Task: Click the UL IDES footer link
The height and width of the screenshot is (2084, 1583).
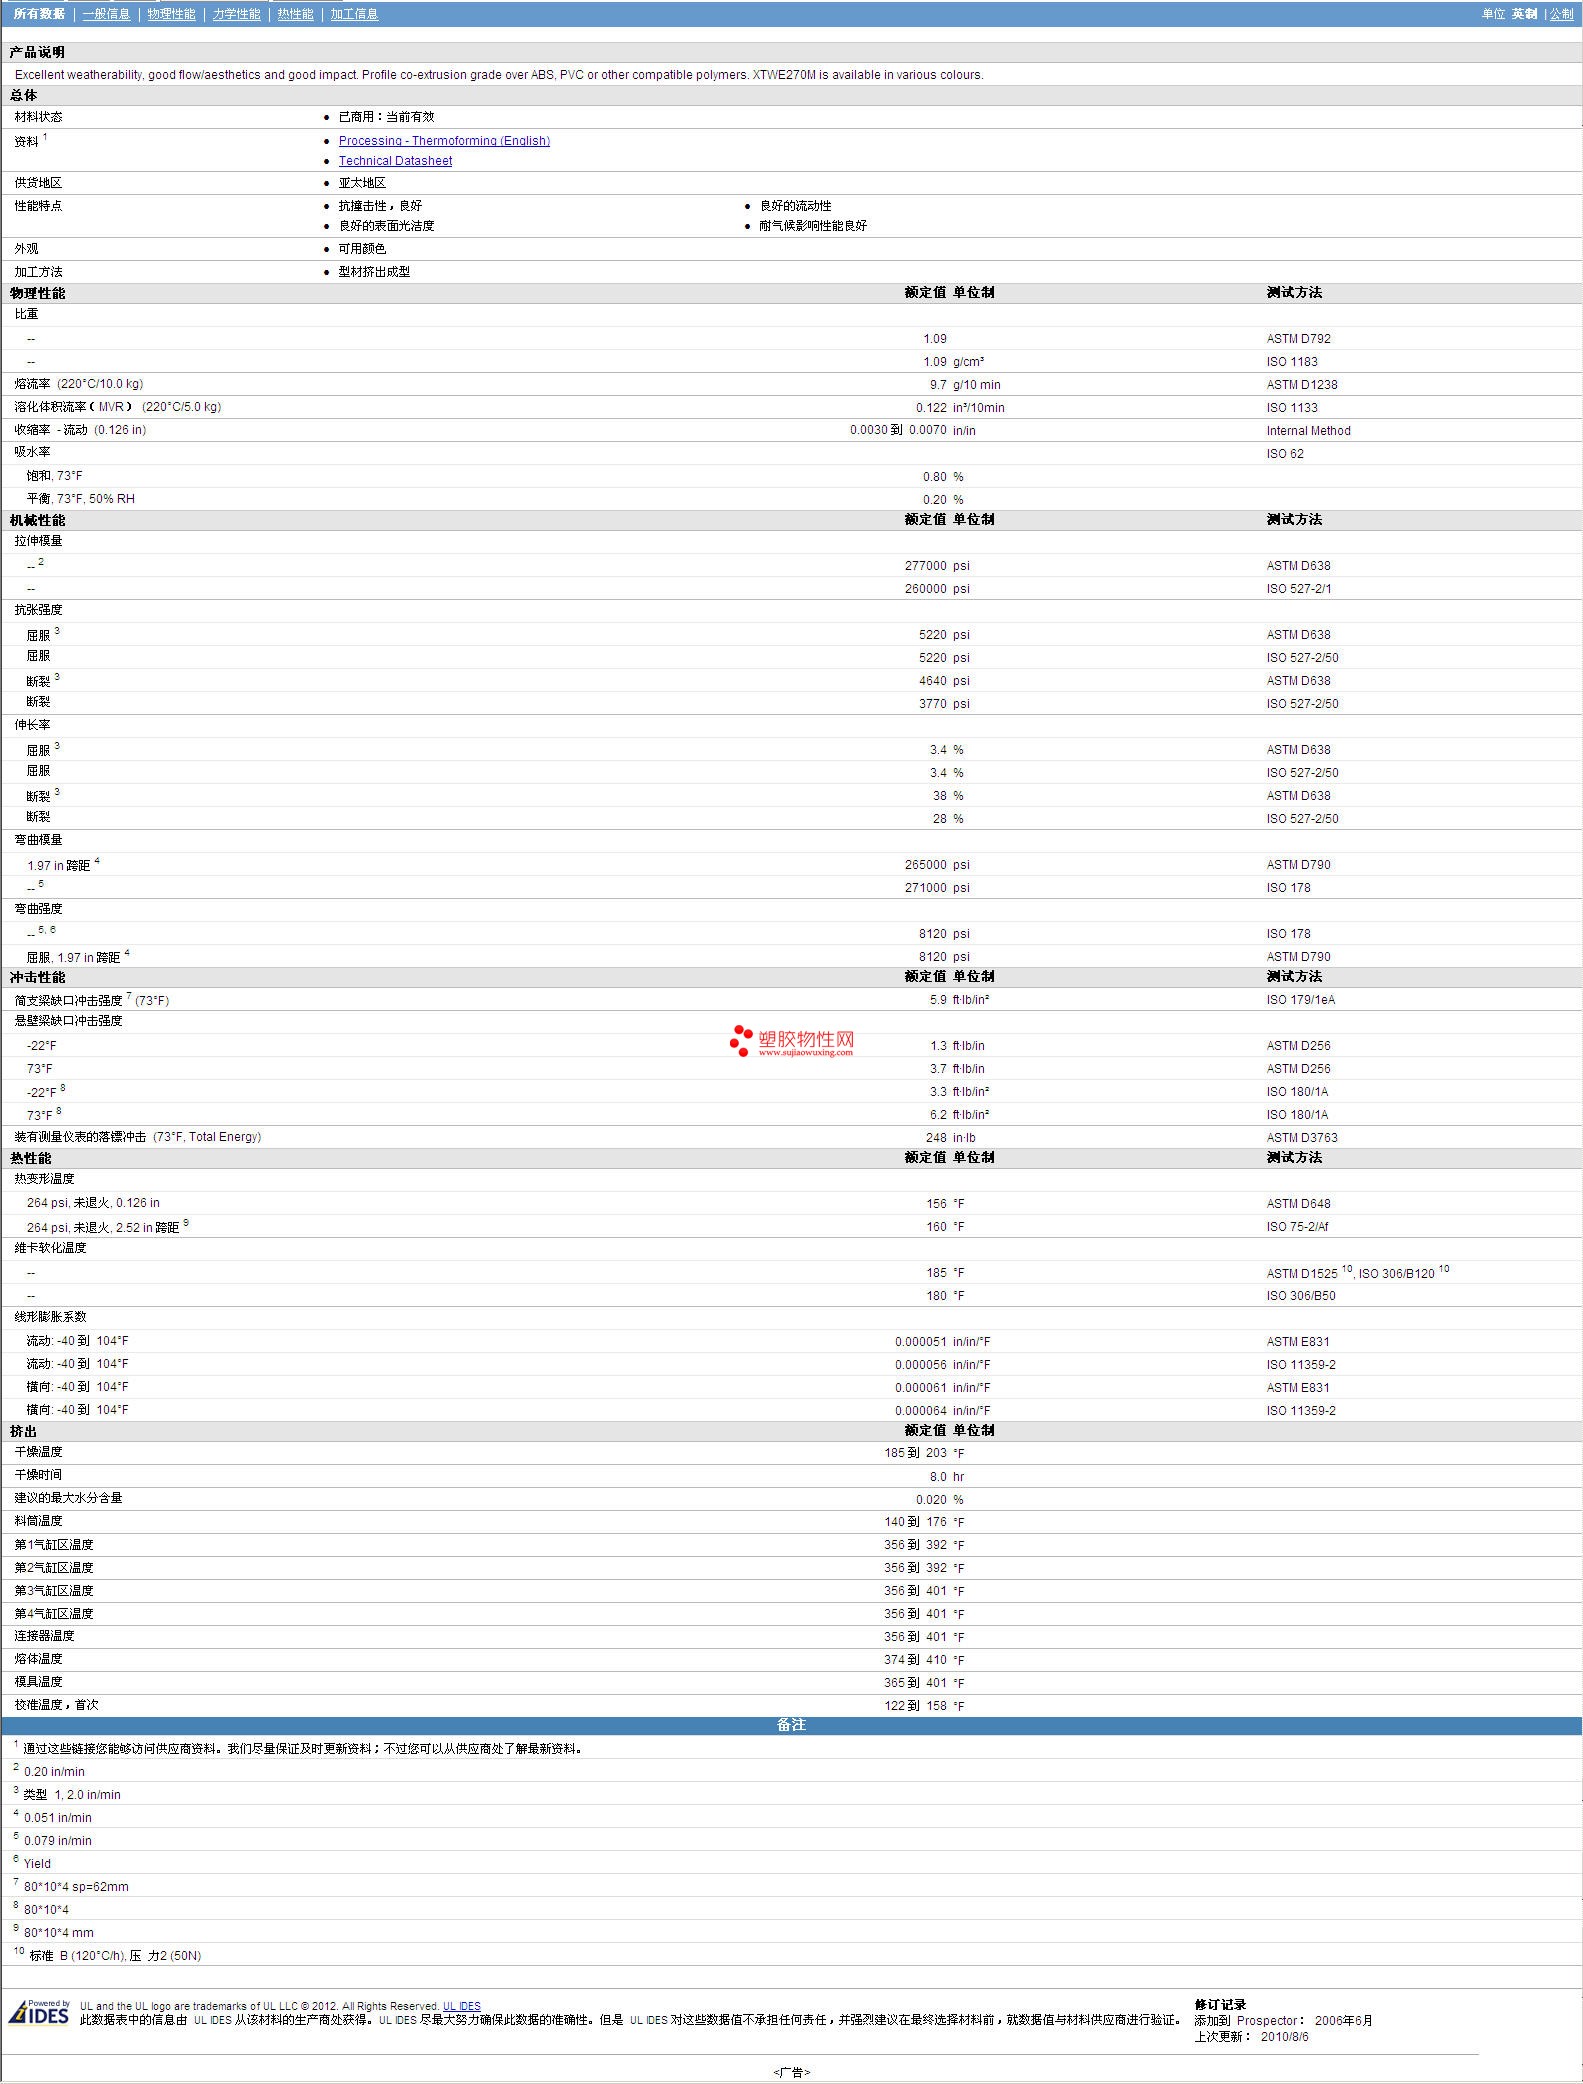Action: [461, 2006]
